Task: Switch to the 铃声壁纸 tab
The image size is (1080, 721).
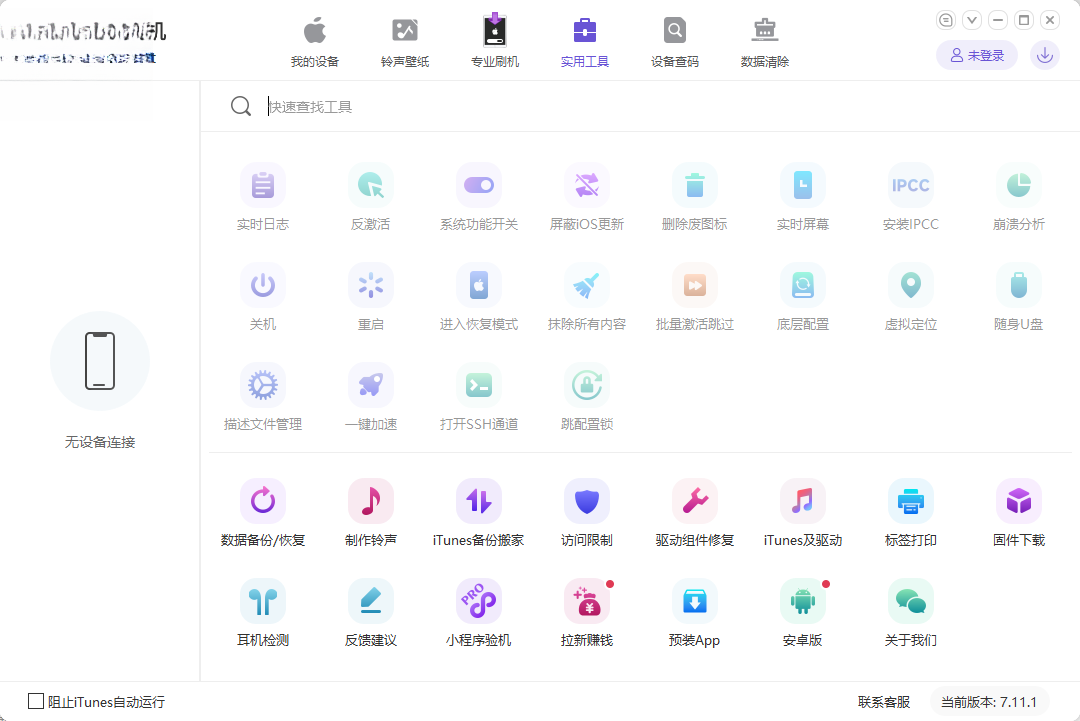Action: [x=405, y=42]
